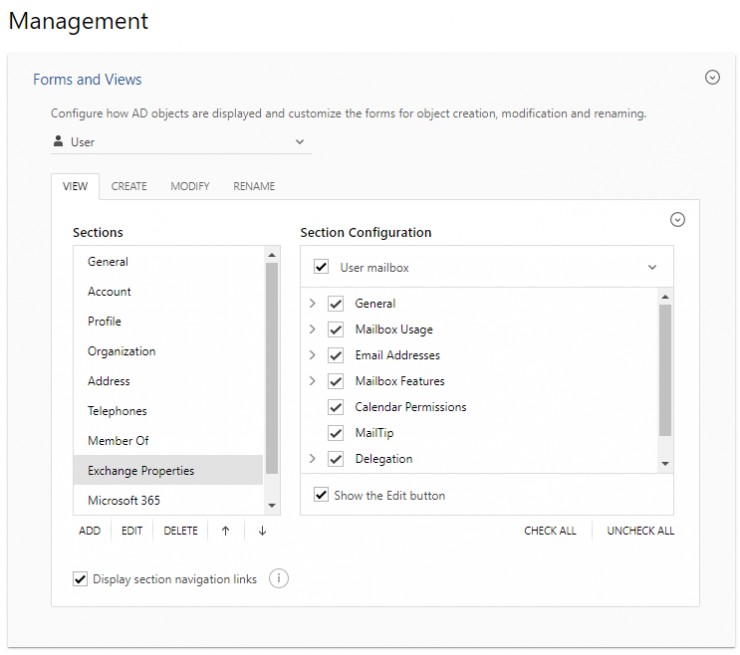Switch to the MODIFY tab
The width and height of the screenshot is (740, 655).
pyautogui.click(x=190, y=186)
